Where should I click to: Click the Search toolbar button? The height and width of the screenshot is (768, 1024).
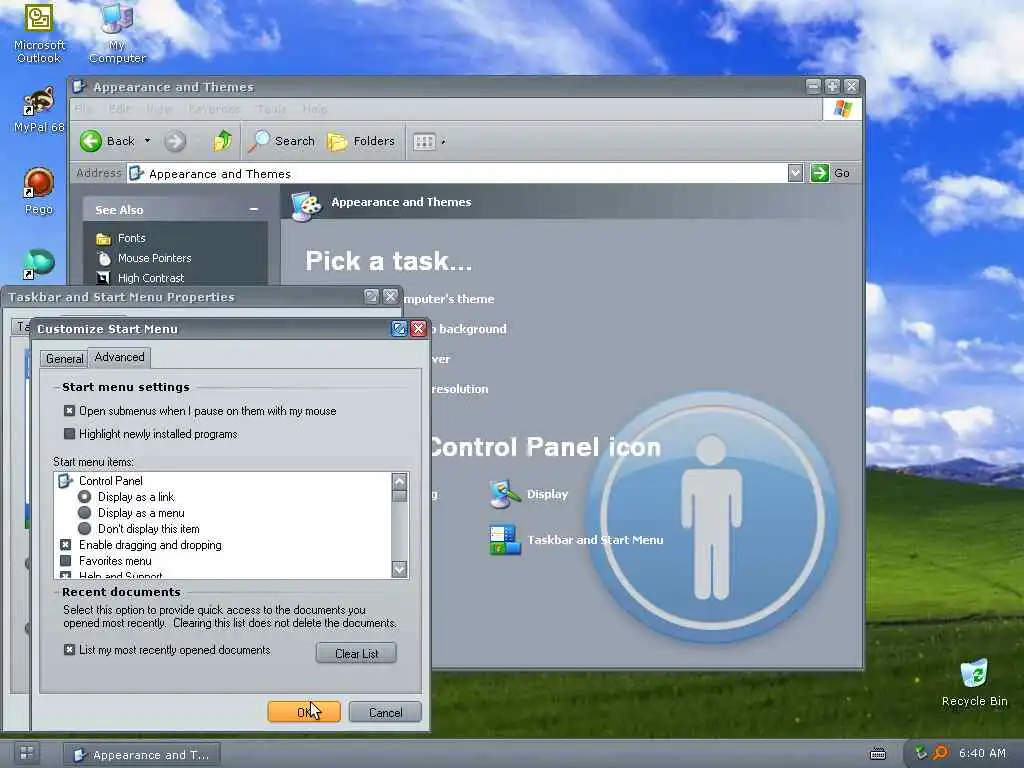[281, 141]
